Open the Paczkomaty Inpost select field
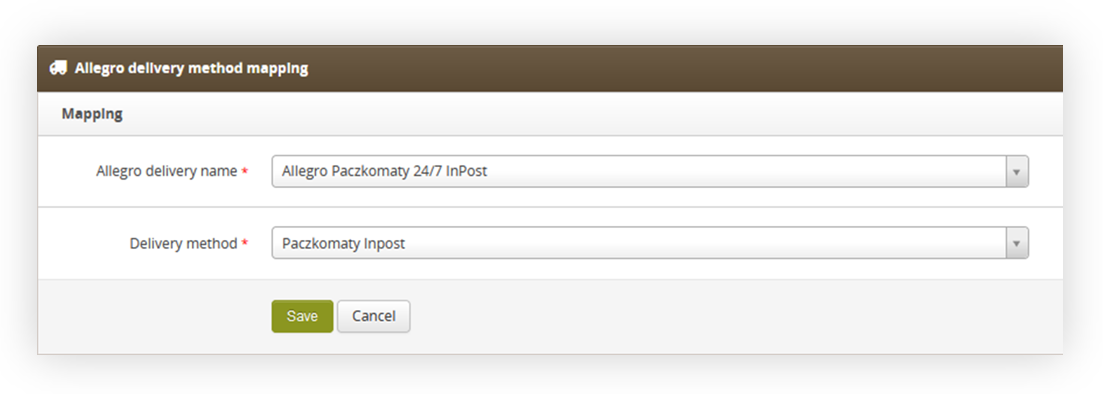 pos(650,243)
